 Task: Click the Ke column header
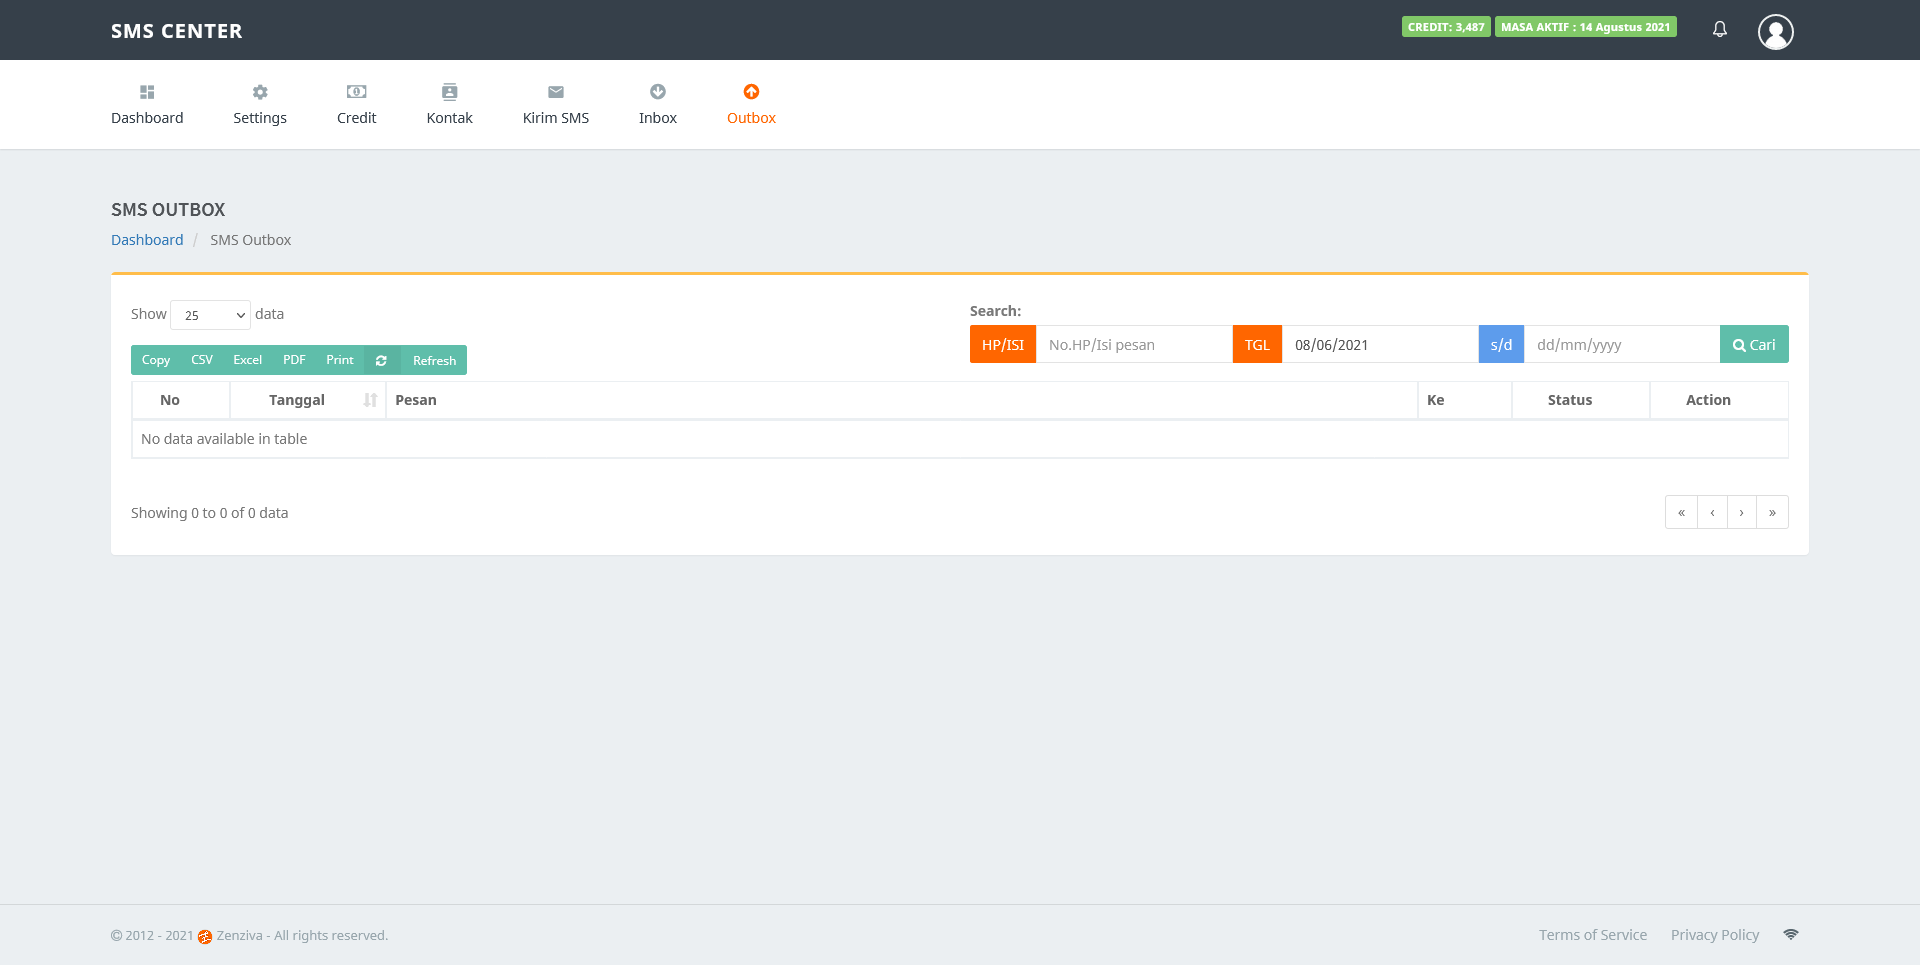click(1465, 400)
